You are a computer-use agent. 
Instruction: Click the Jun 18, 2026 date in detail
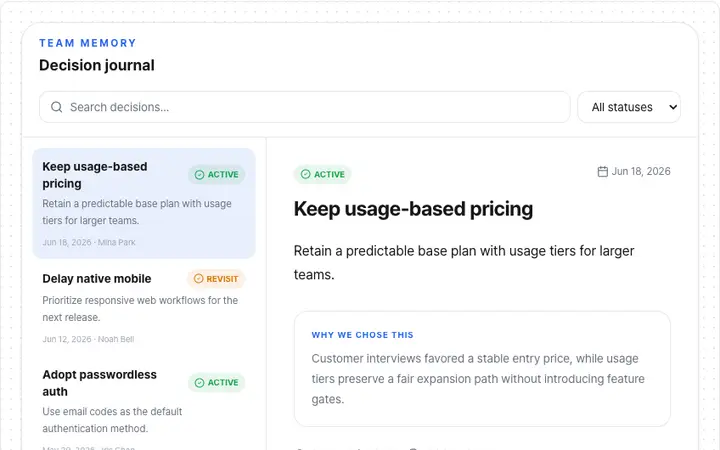pos(641,171)
